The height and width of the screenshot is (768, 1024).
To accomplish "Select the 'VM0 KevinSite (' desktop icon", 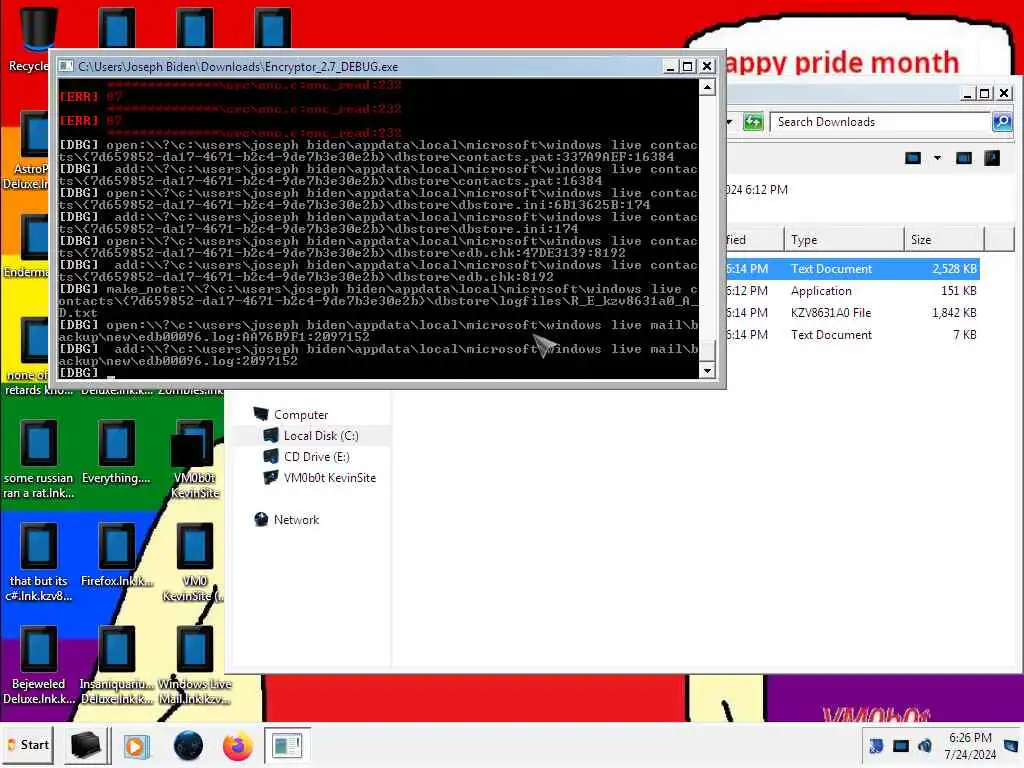I will [x=193, y=563].
